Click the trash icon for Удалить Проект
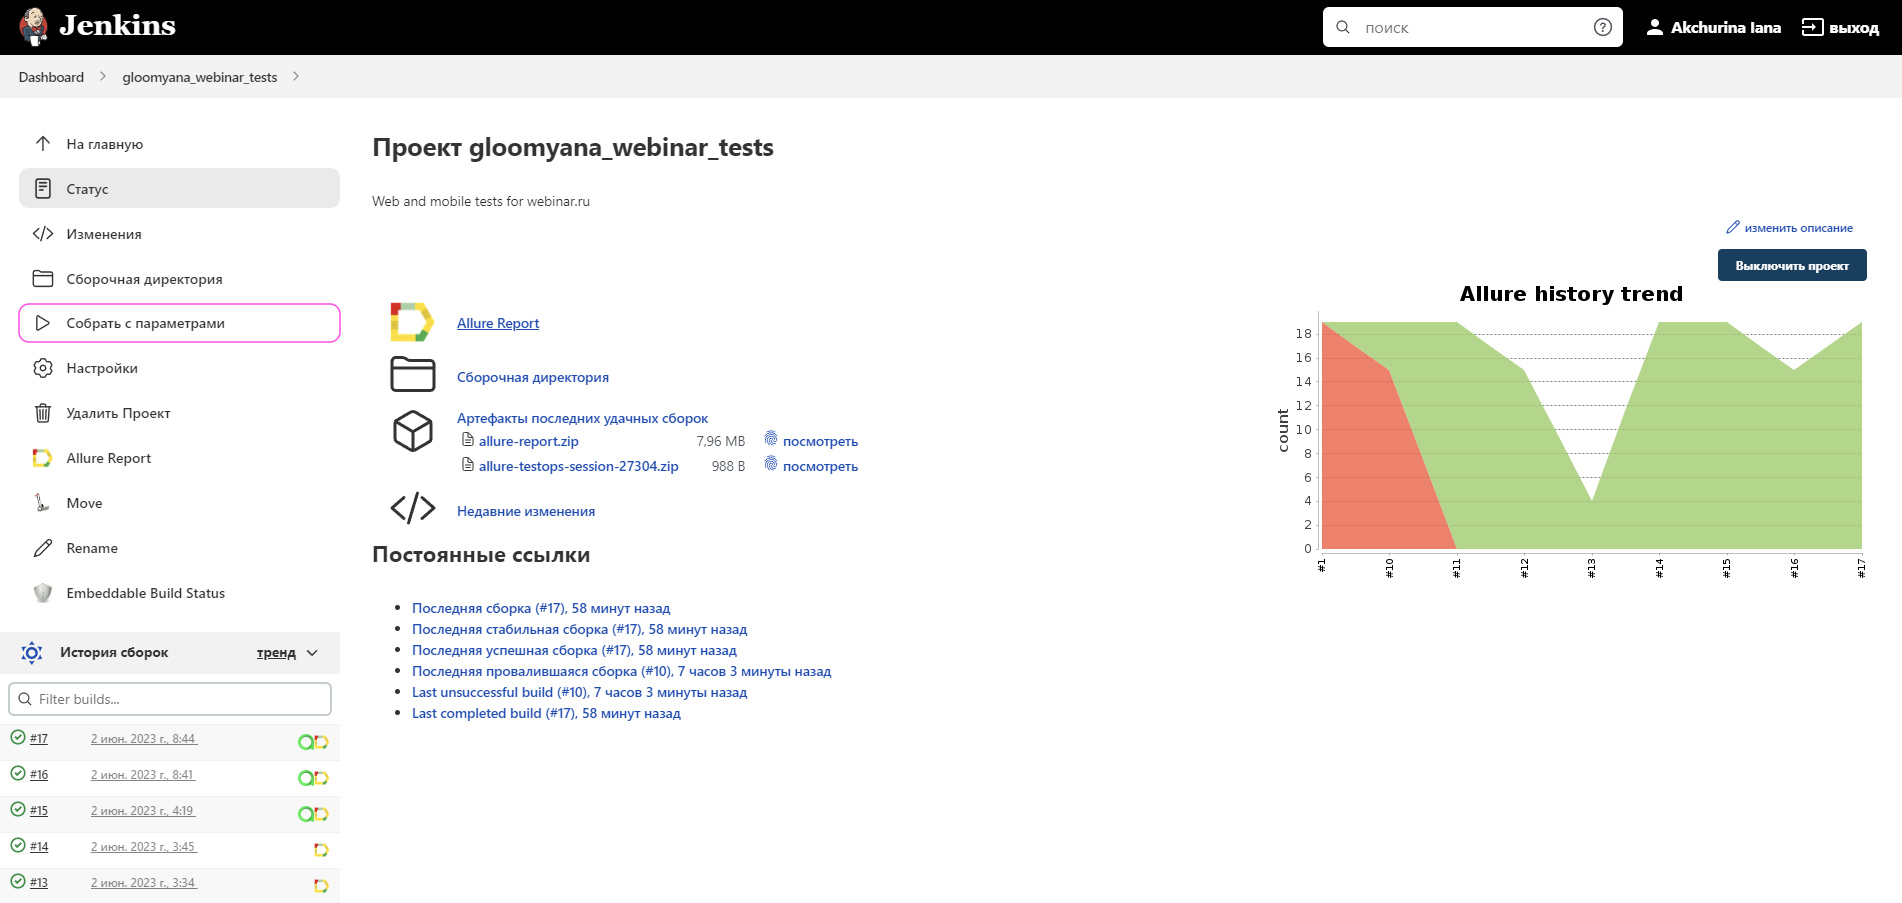Screen dimensions: 1902x903 (43, 413)
